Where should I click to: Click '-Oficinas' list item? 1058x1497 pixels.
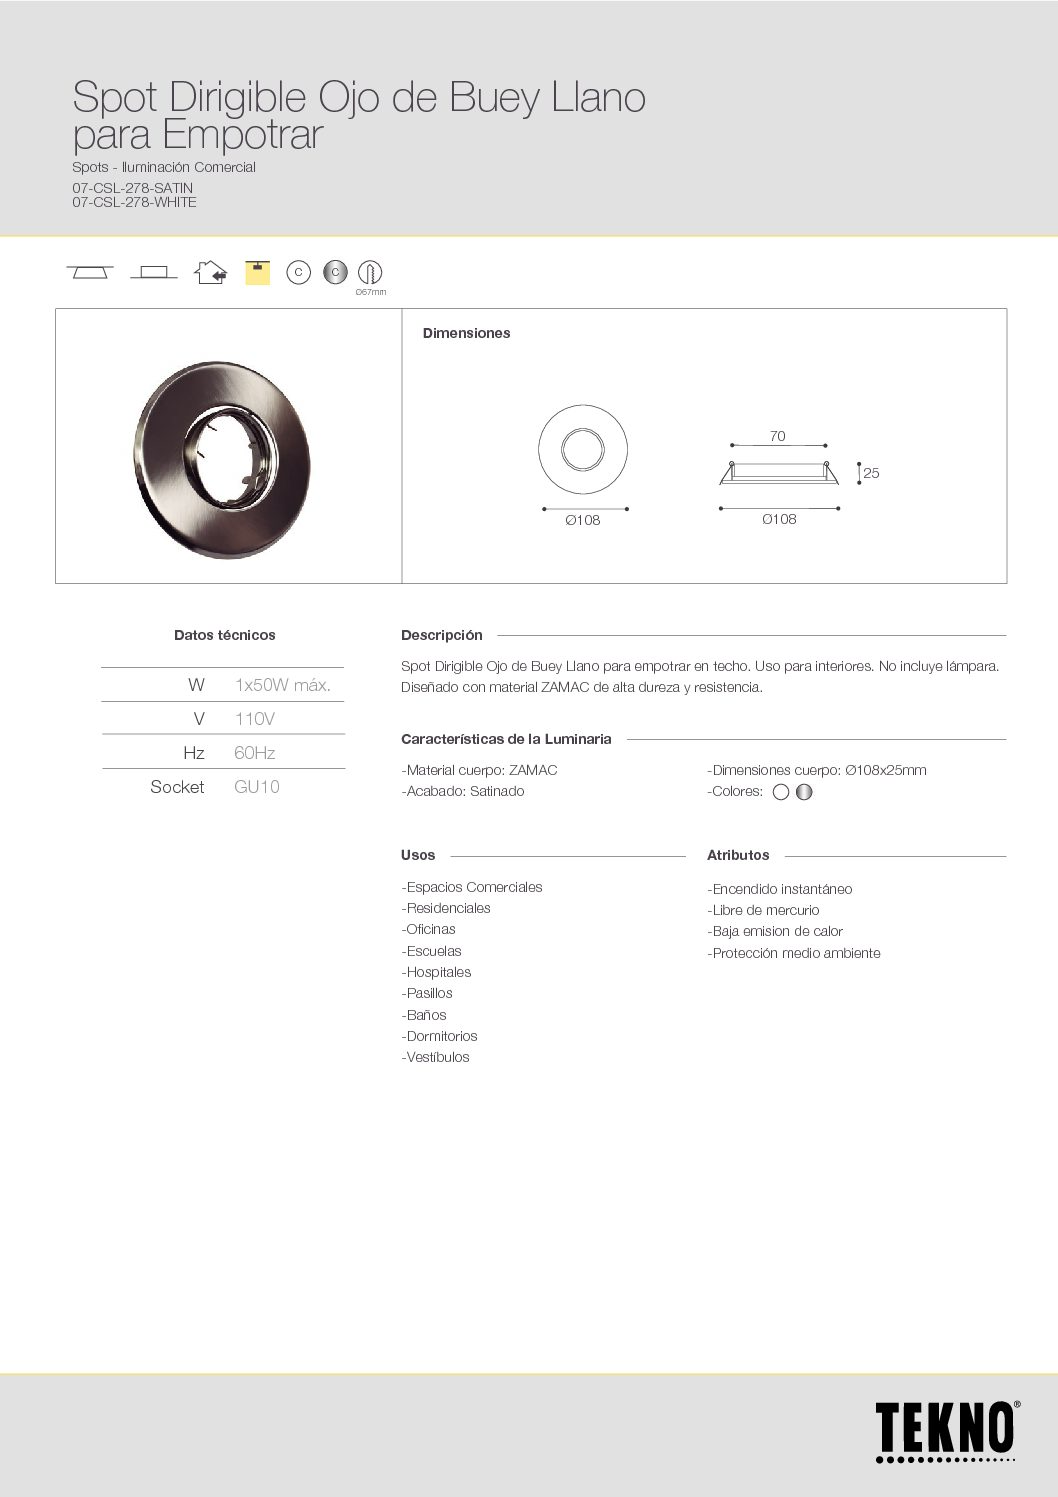[x=428, y=929]
